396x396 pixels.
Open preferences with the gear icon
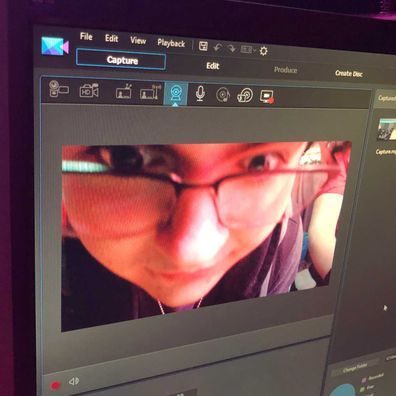263,51
